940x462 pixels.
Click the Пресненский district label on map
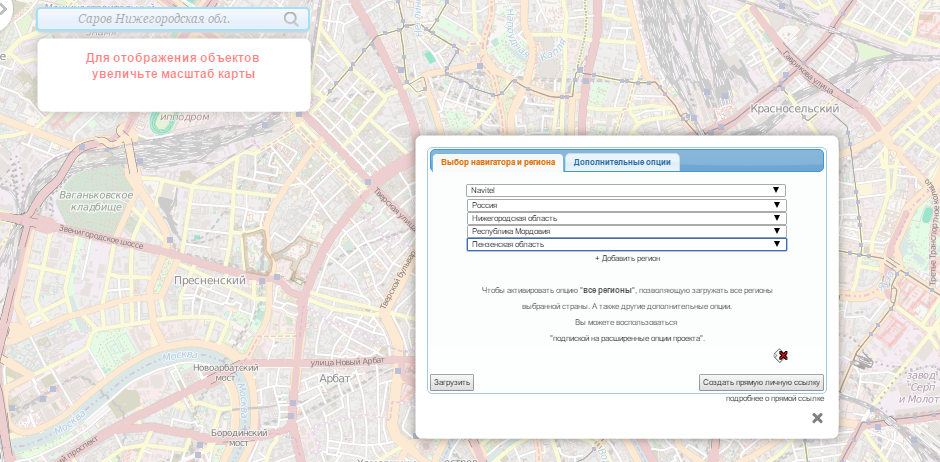pos(209,281)
